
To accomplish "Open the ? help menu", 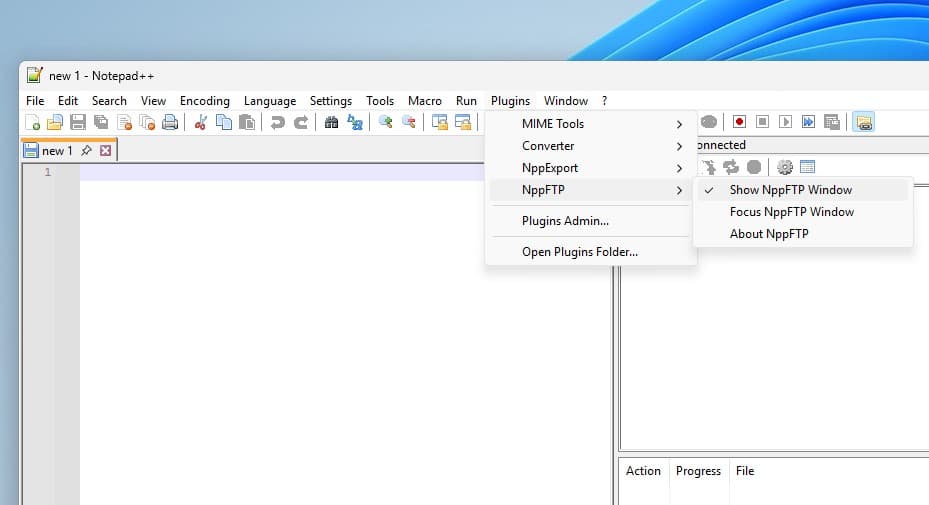I will [604, 101].
